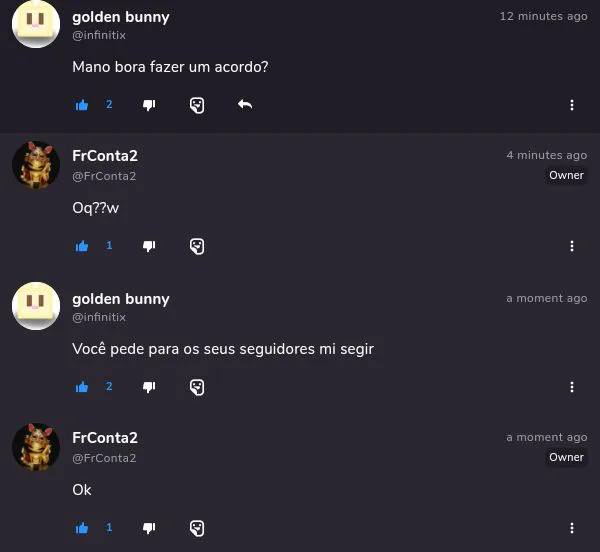The height and width of the screenshot is (552, 600).
Task: Add reaction to the "Ok" comment
Action: pyautogui.click(x=197, y=528)
